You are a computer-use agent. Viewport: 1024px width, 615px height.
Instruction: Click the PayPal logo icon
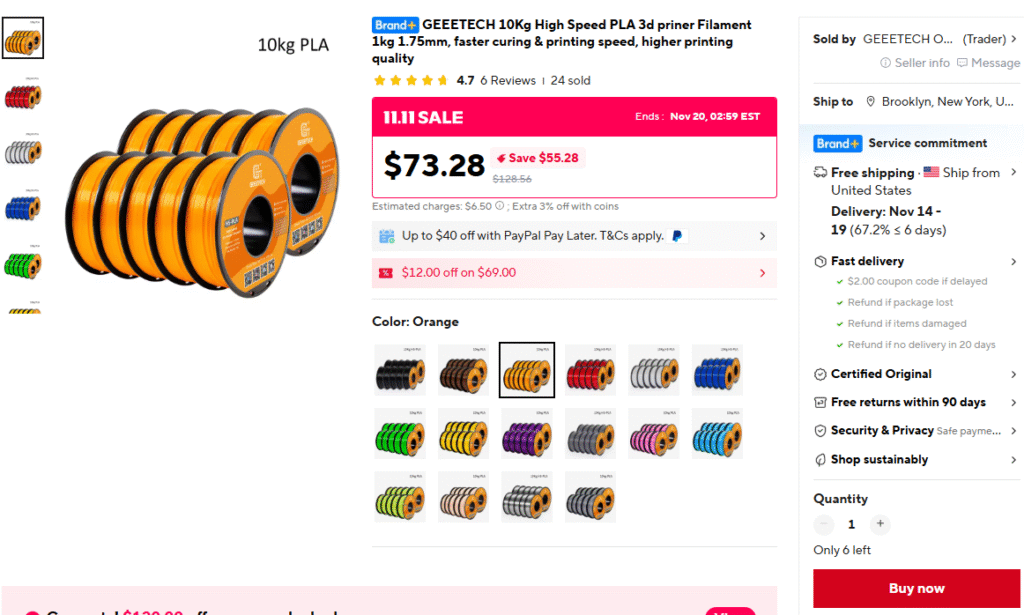pos(677,236)
